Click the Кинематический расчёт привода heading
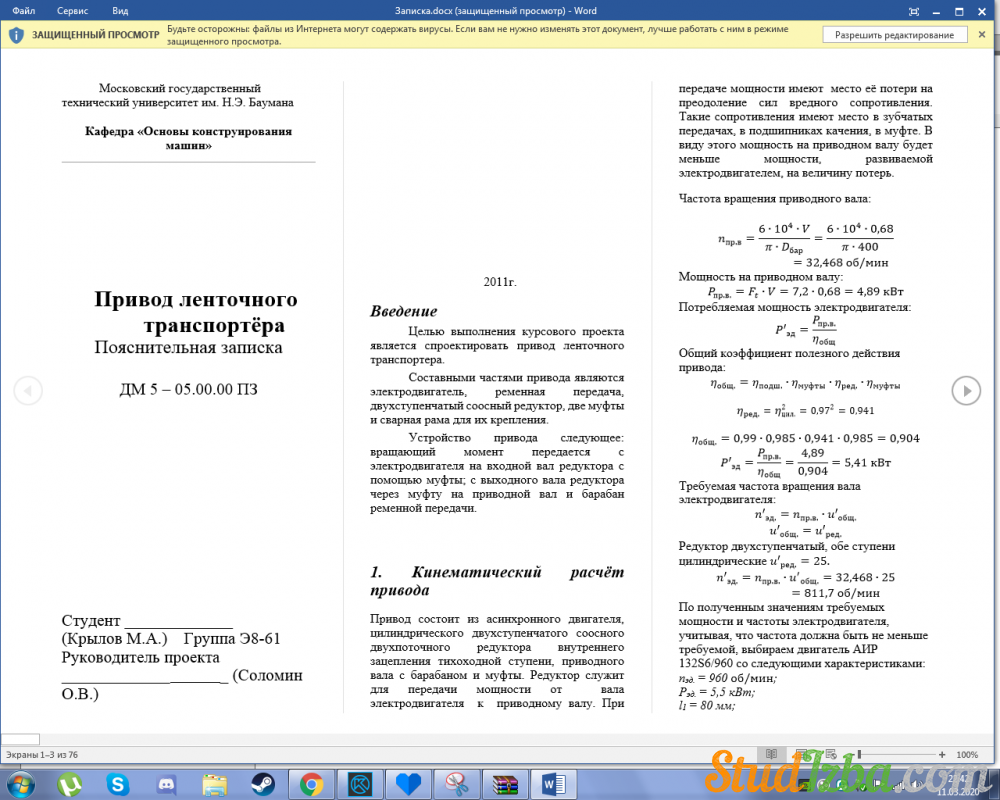This screenshot has height=800, width=1000. (x=497, y=581)
